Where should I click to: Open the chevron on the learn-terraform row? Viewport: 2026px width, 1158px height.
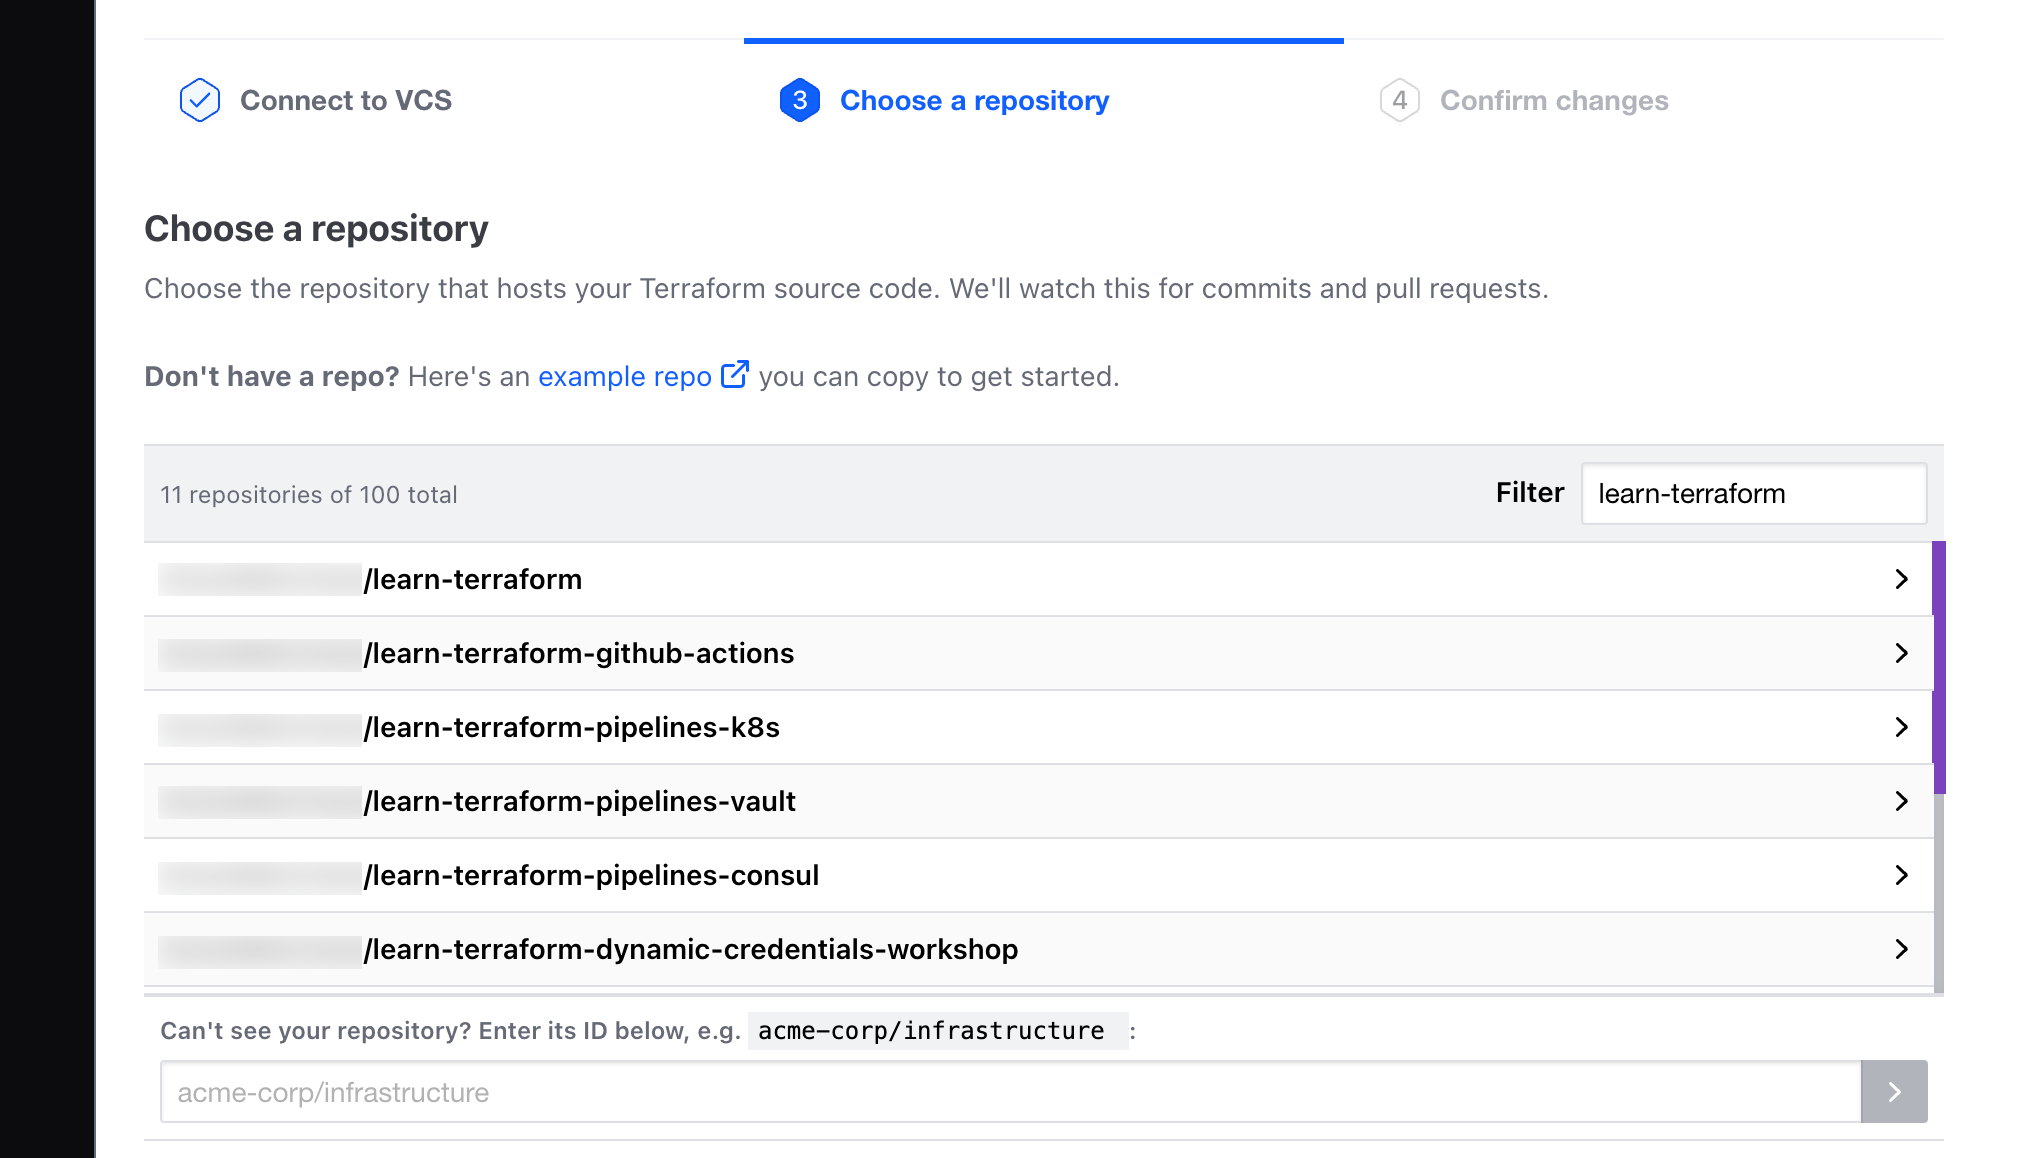pos(1901,579)
